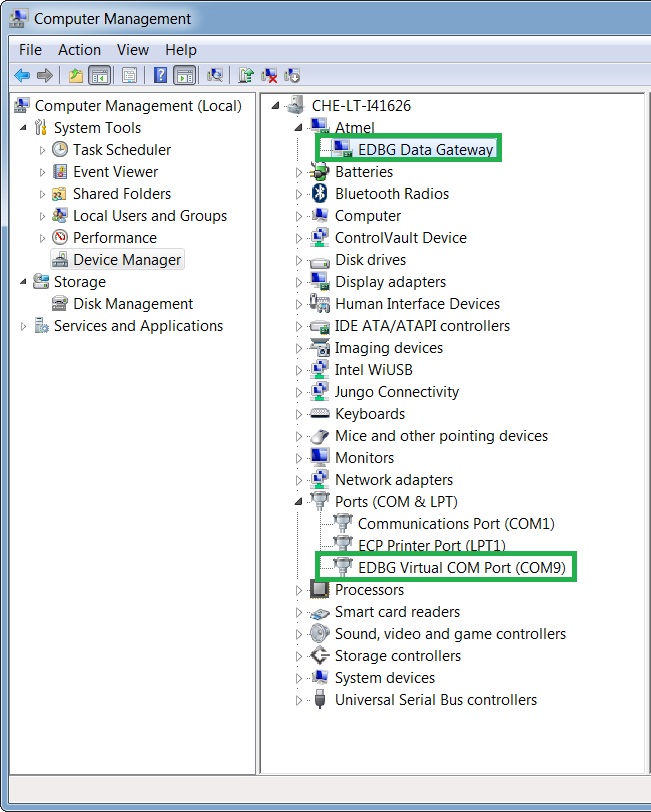Select Communications Port (COM1)

click(x=456, y=524)
